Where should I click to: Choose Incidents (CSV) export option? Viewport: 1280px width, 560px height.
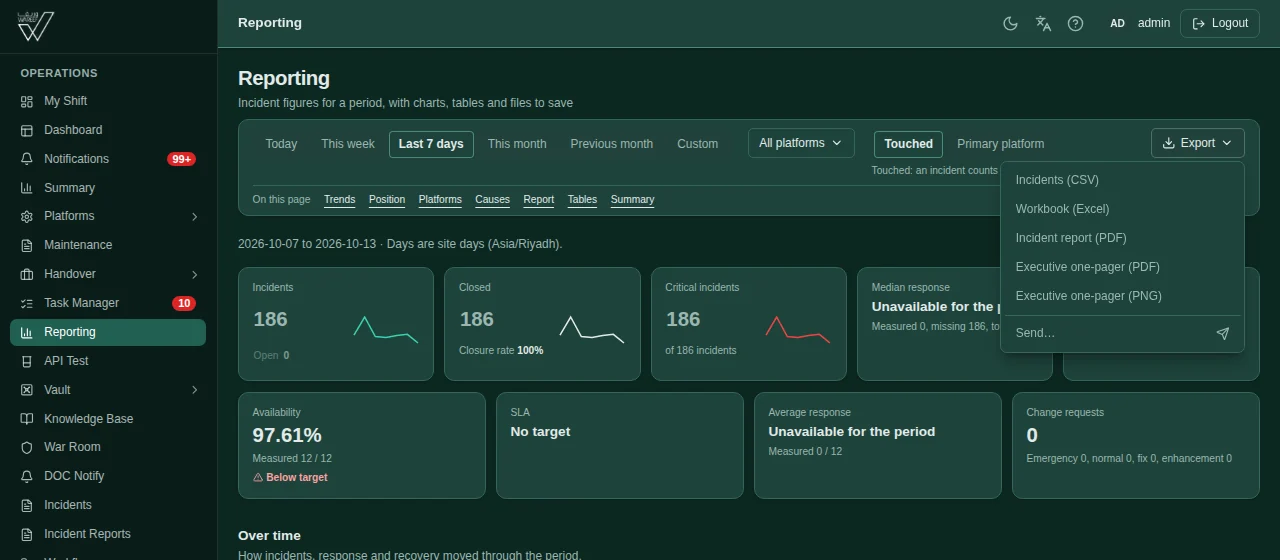(x=1122, y=180)
